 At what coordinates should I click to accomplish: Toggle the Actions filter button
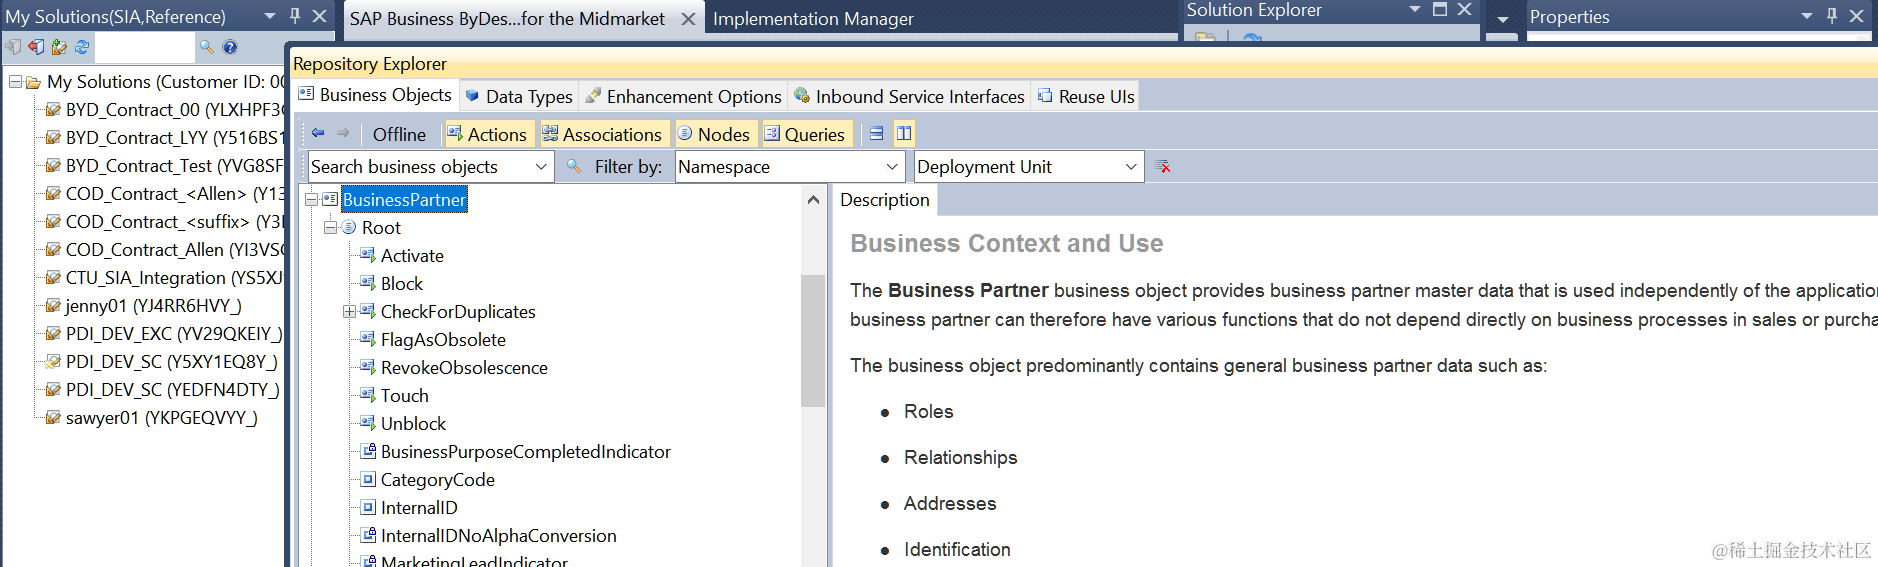486,134
